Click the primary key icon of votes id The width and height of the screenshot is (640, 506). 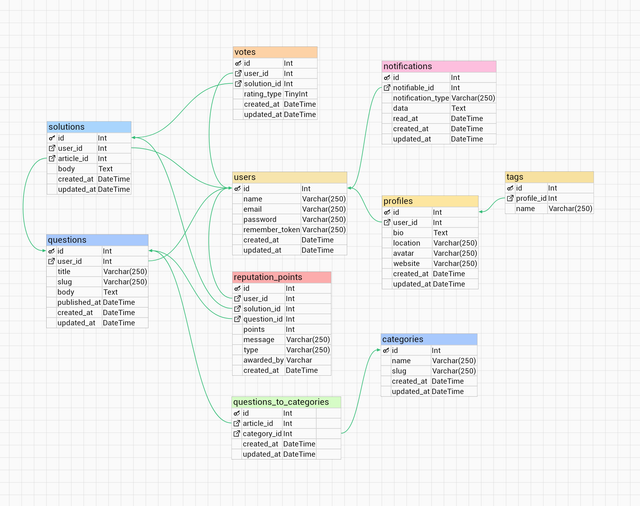pos(238,63)
